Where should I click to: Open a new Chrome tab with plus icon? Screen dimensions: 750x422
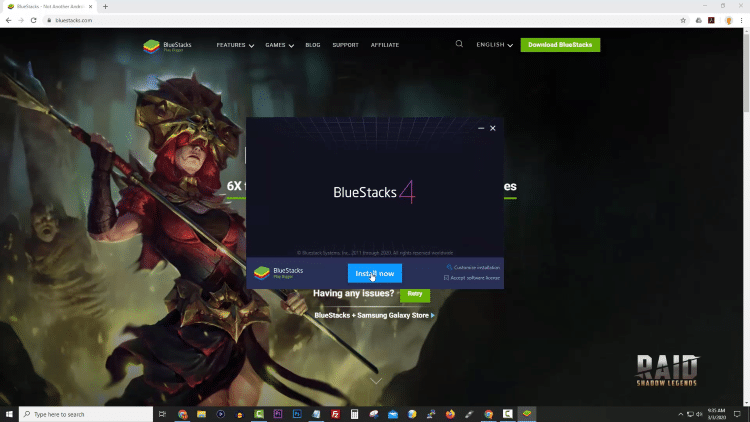click(106, 6)
